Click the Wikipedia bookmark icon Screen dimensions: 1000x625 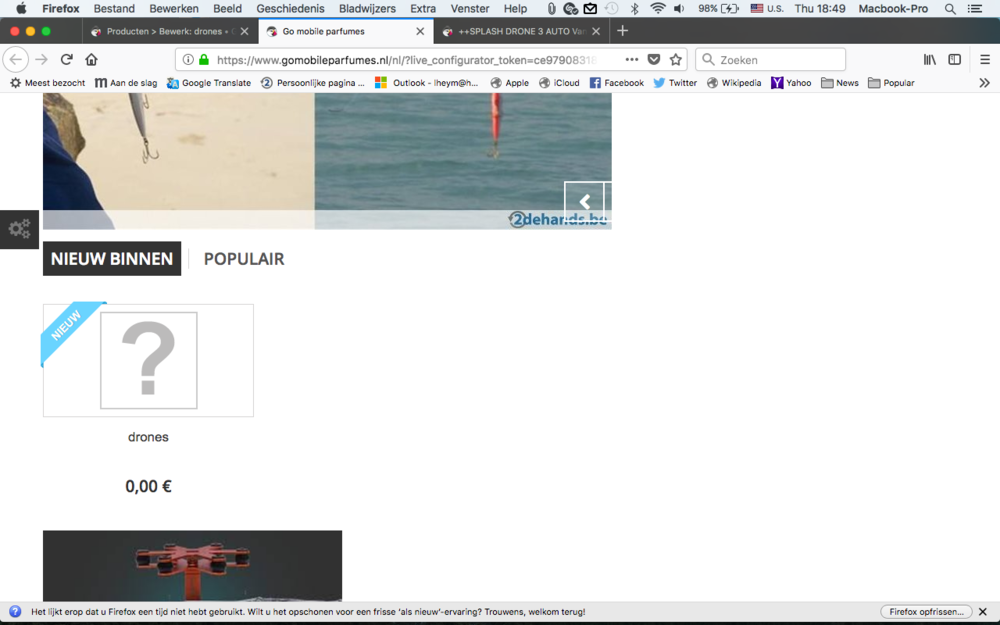pyautogui.click(x=714, y=82)
